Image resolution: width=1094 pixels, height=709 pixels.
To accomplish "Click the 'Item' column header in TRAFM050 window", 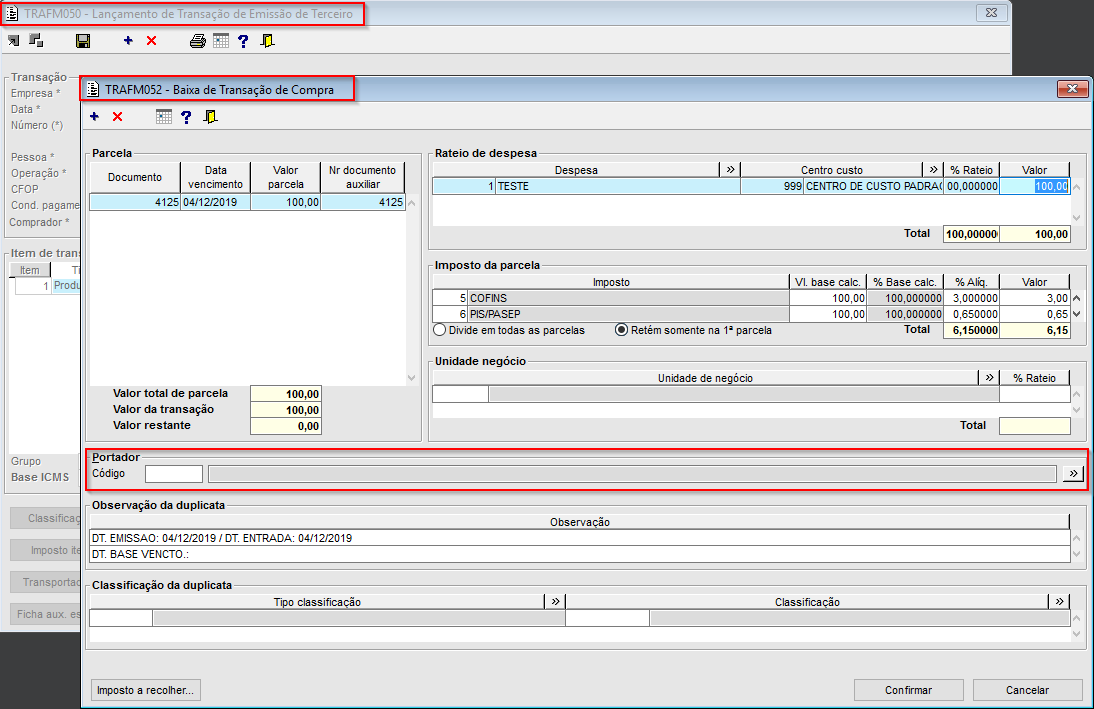I will tap(30, 270).
